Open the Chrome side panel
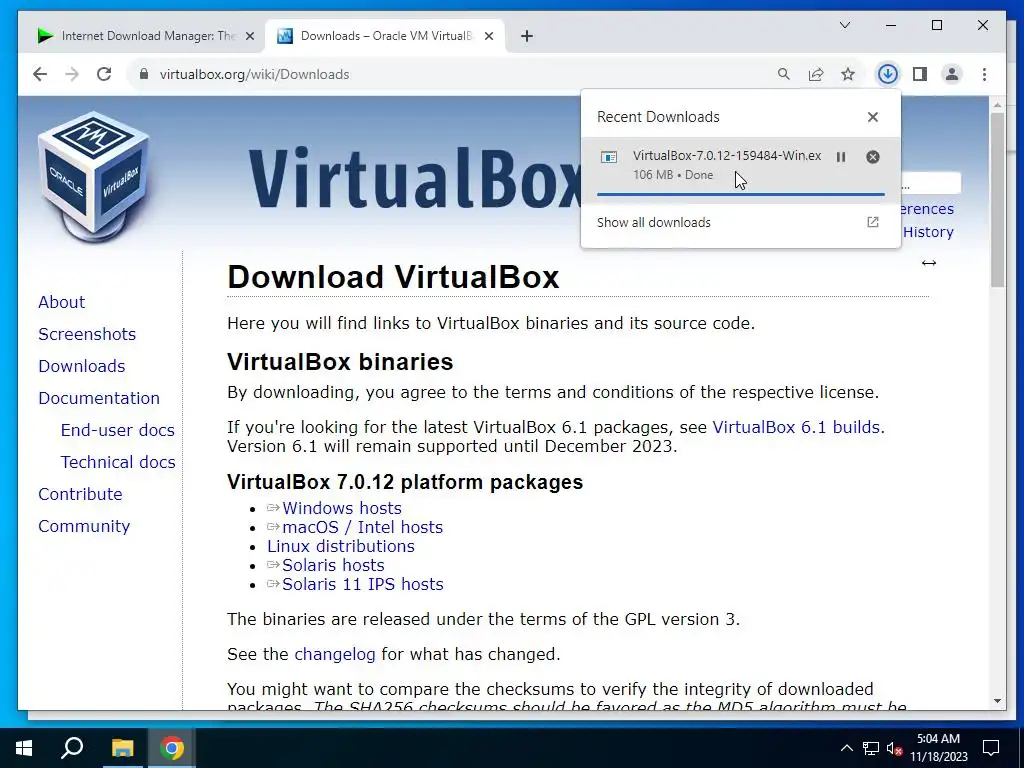This screenshot has height=768, width=1024. (x=920, y=74)
